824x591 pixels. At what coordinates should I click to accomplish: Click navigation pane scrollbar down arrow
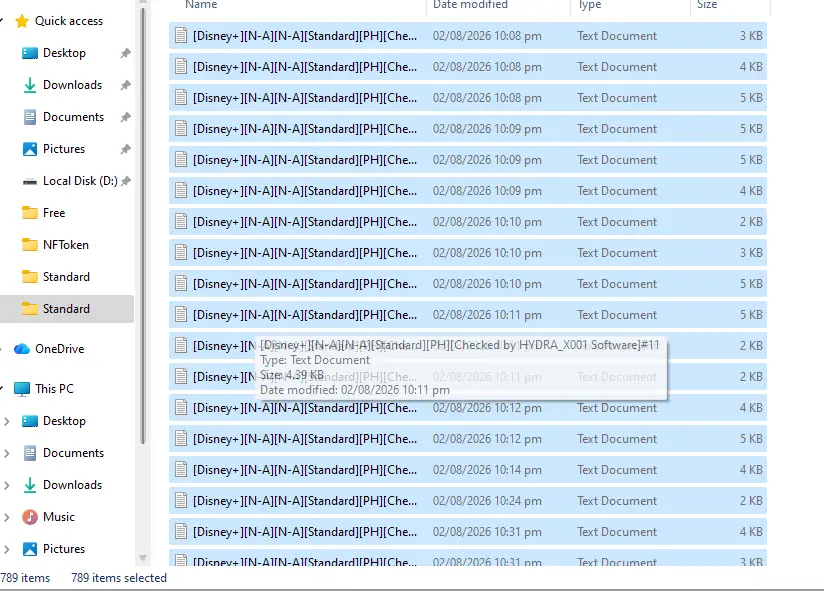(142, 558)
